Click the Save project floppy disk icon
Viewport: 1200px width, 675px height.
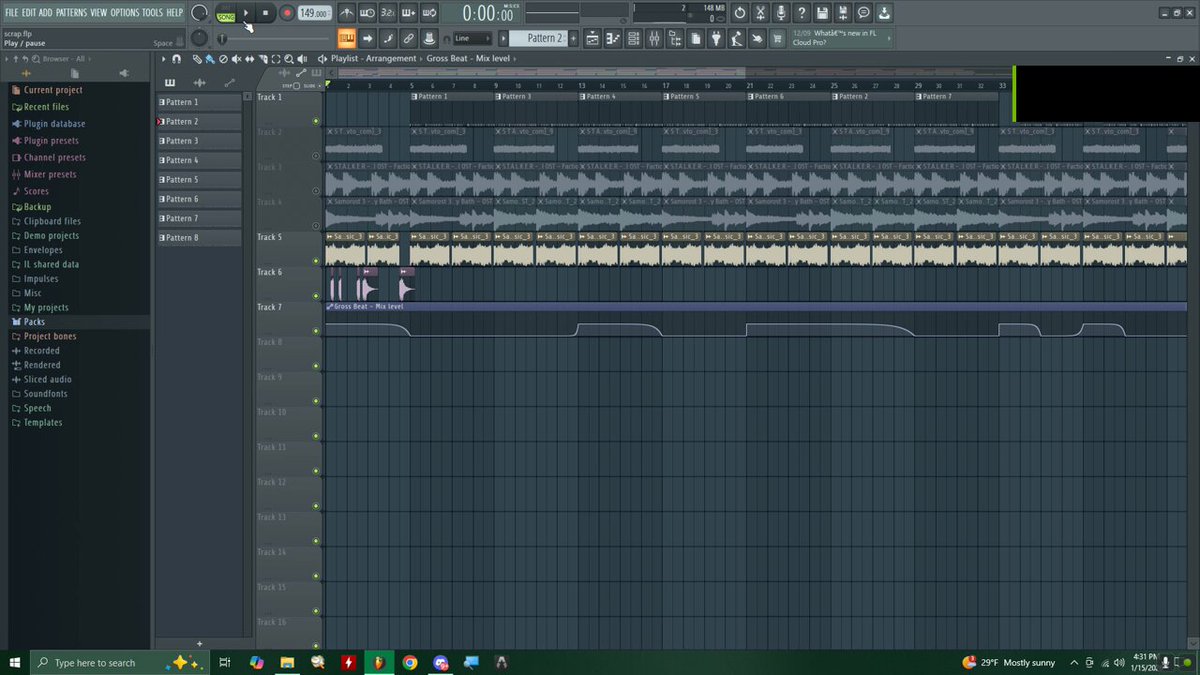click(821, 12)
